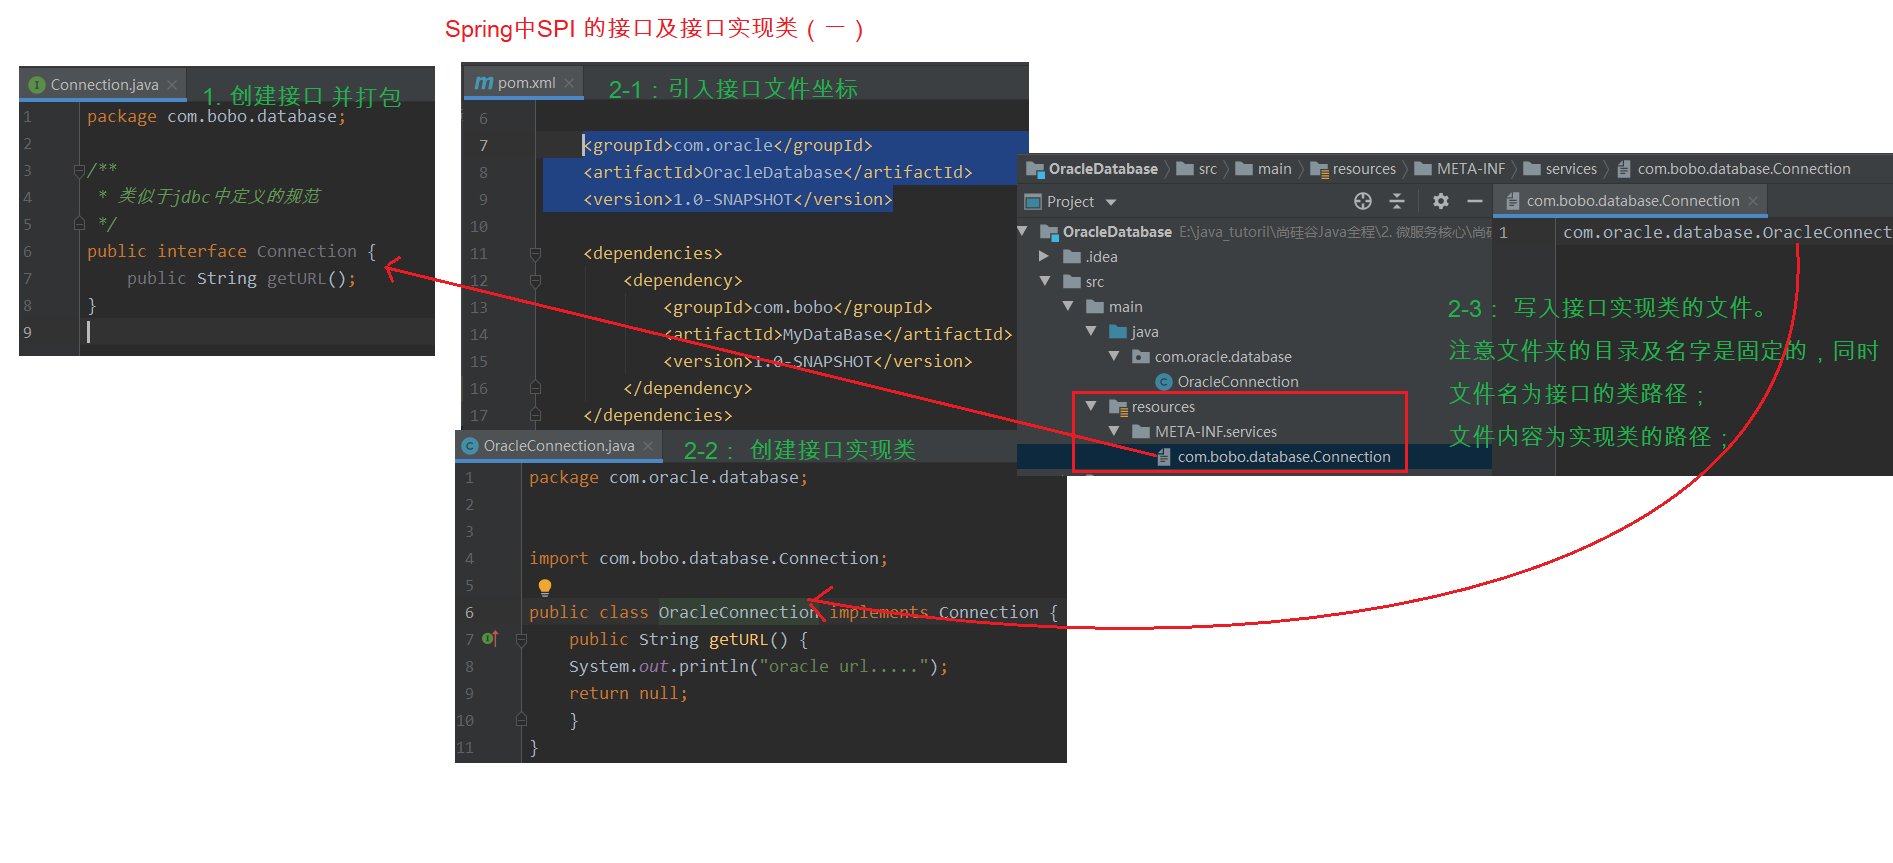Click the Collapse All icon in Project panel
Viewport: 1893px width, 863px height.
point(1397,201)
